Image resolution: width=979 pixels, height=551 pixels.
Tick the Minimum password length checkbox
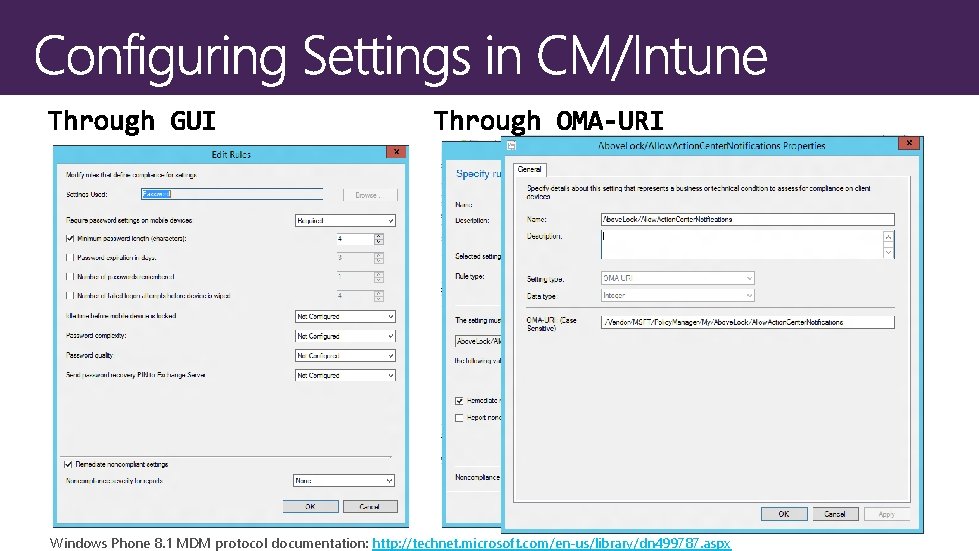70,238
